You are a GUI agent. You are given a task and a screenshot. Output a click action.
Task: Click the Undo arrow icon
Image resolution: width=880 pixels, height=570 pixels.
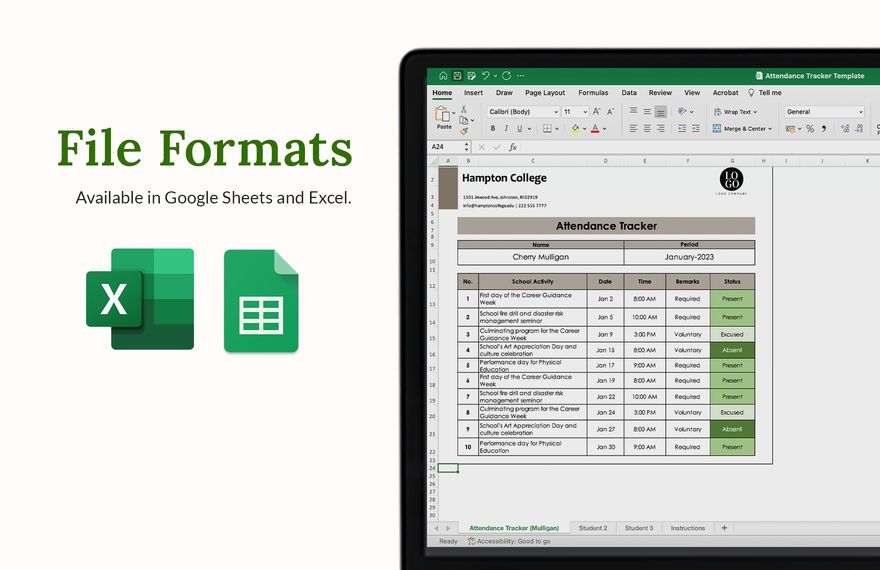pos(485,76)
